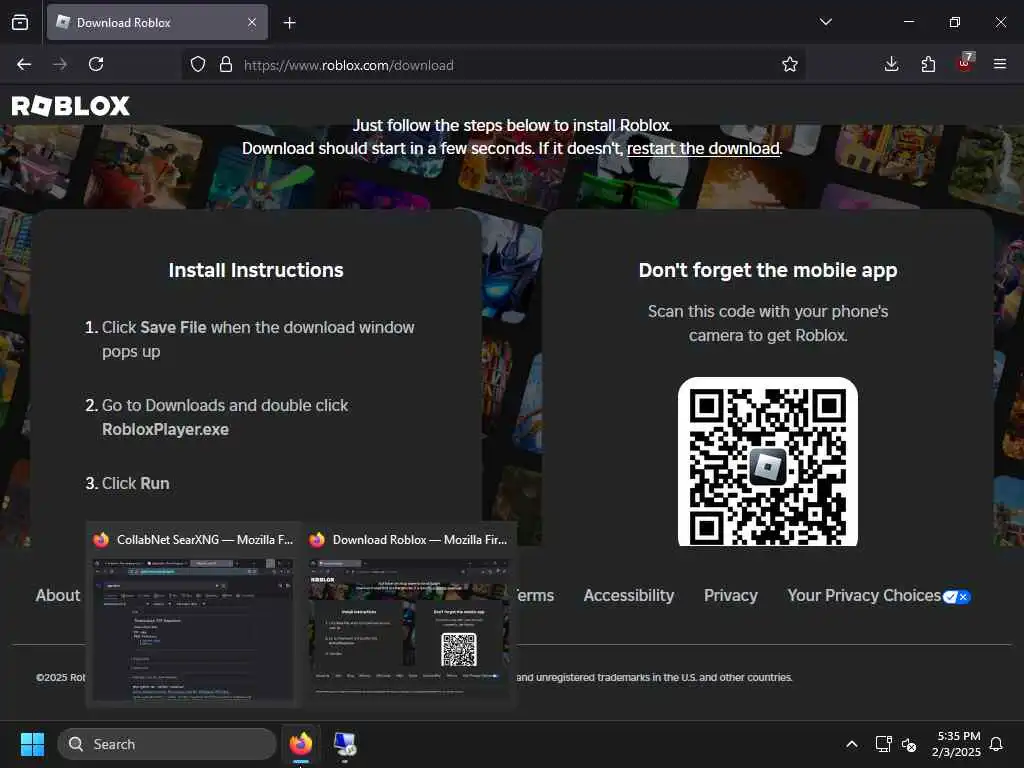Open the Accessibility footer link

(628, 595)
